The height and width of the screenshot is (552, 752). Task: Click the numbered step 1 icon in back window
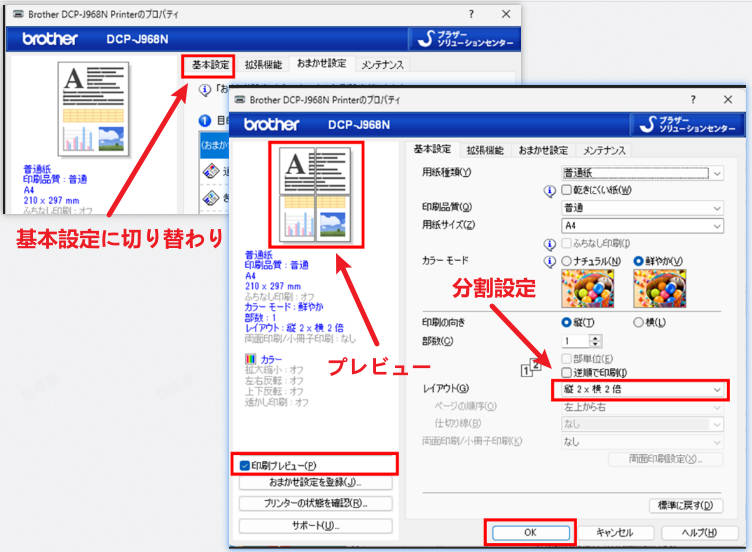pos(205,121)
